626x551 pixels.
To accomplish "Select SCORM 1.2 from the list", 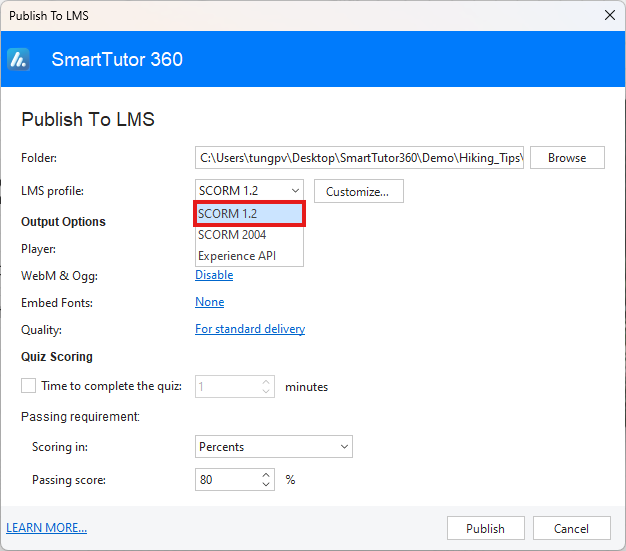I will (x=250, y=214).
